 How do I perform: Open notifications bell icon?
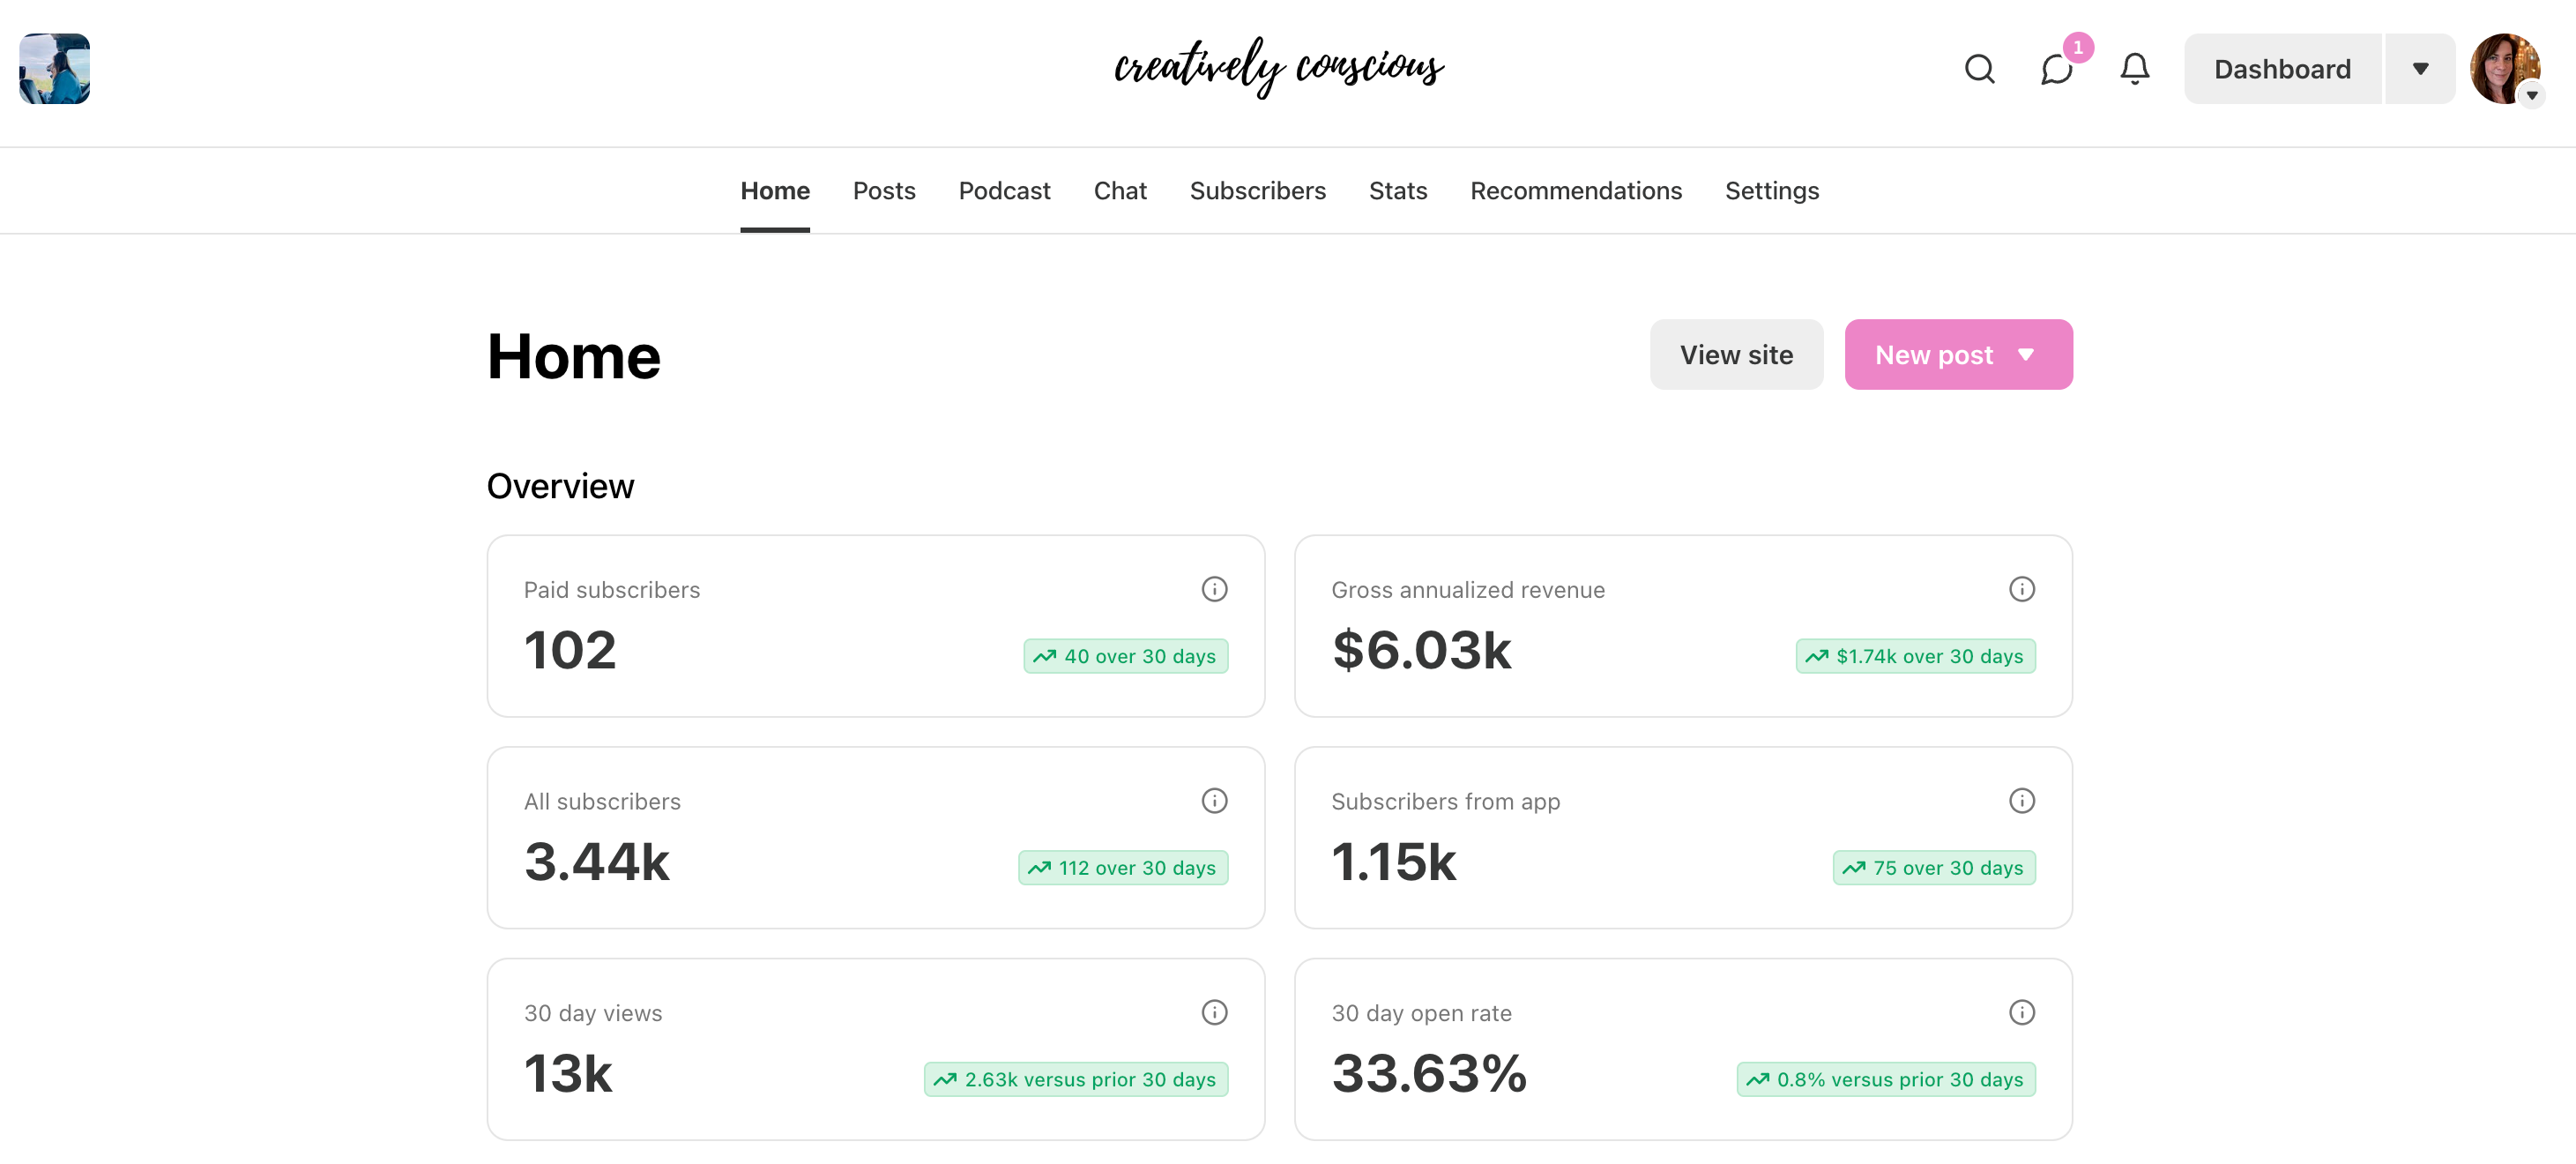[2135, 69]
